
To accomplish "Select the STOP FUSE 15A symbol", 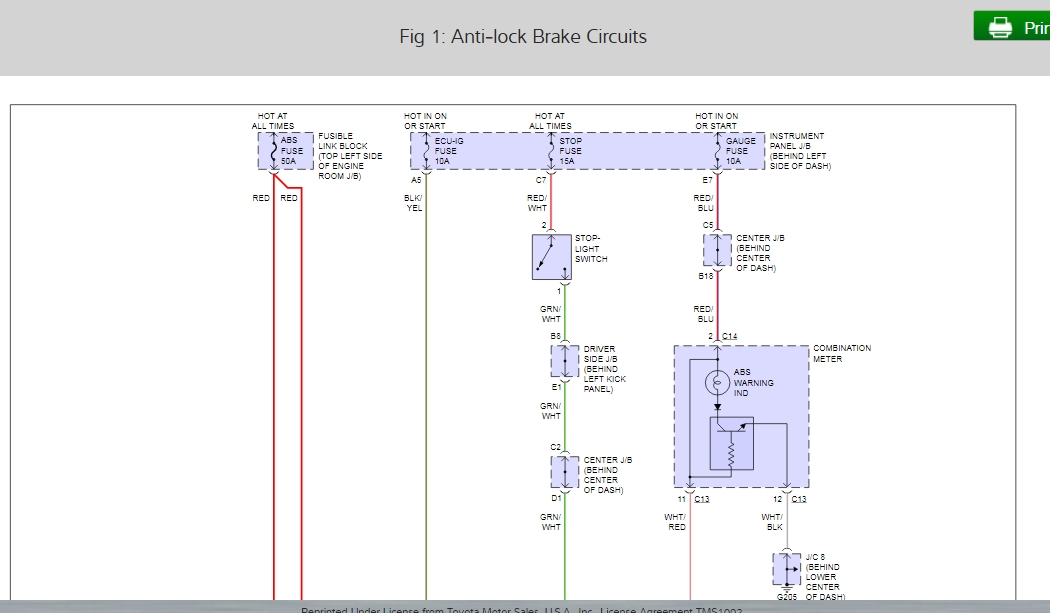I will [551, 150].
